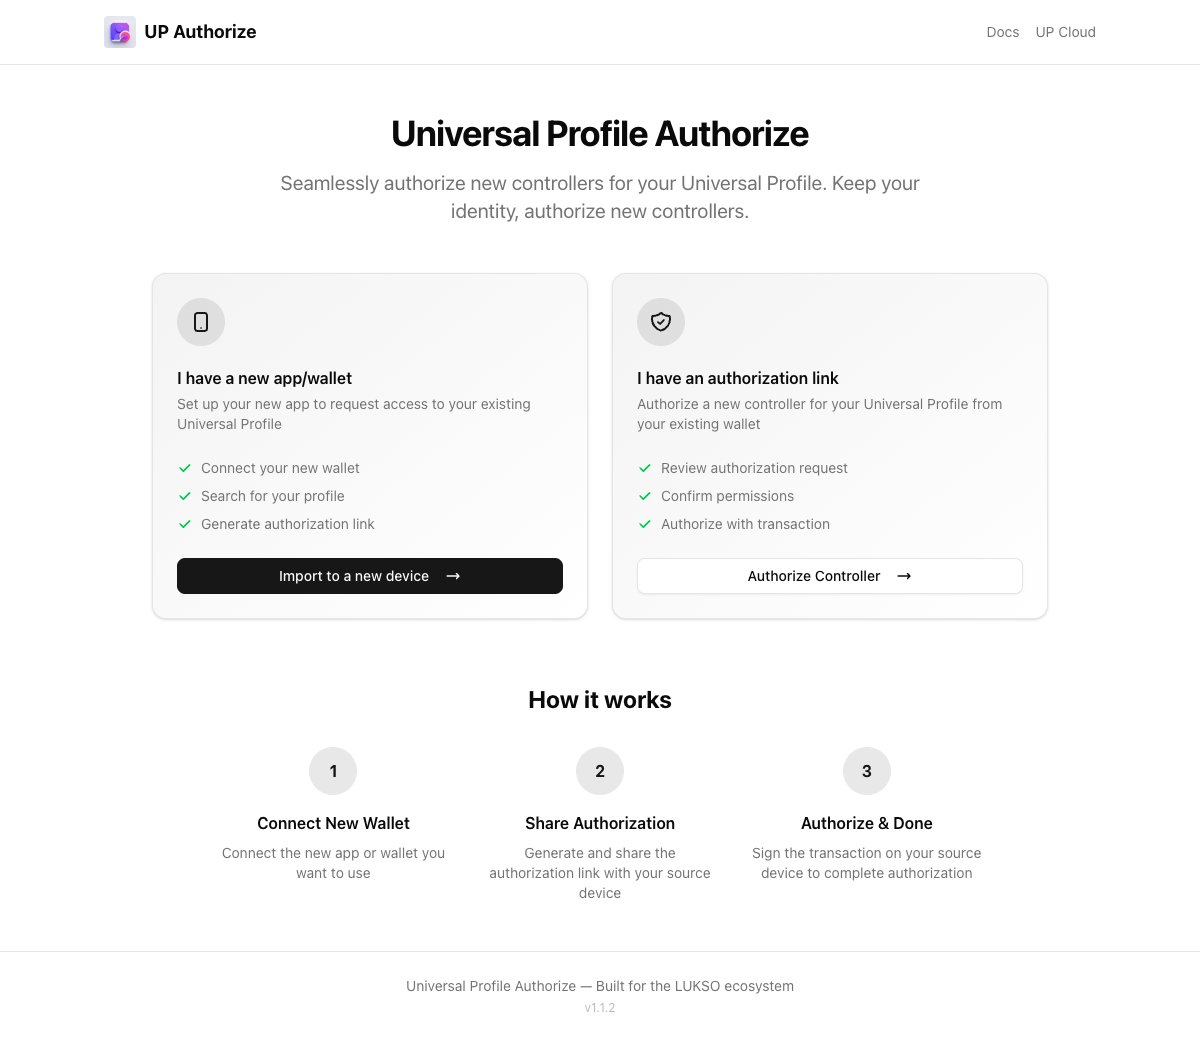Select step circle 3 labeled Authorize & Done
This screenshot has height=1040, width=1200.
866,771
